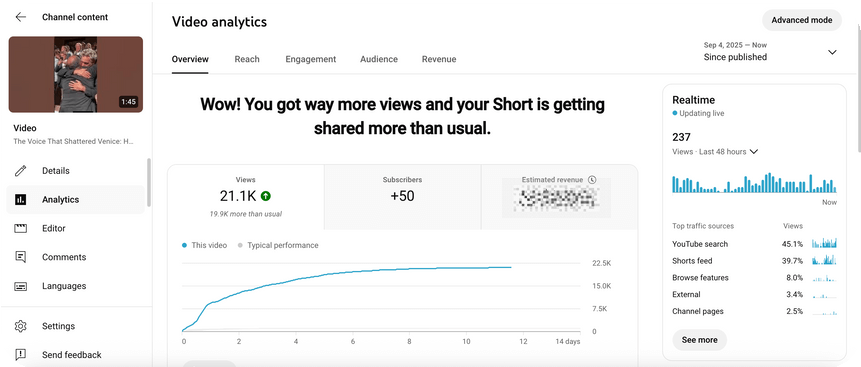This screenshot has height=367, width=861.
Task: Switch to the Engagement tab
Action: tap(310, 59)
